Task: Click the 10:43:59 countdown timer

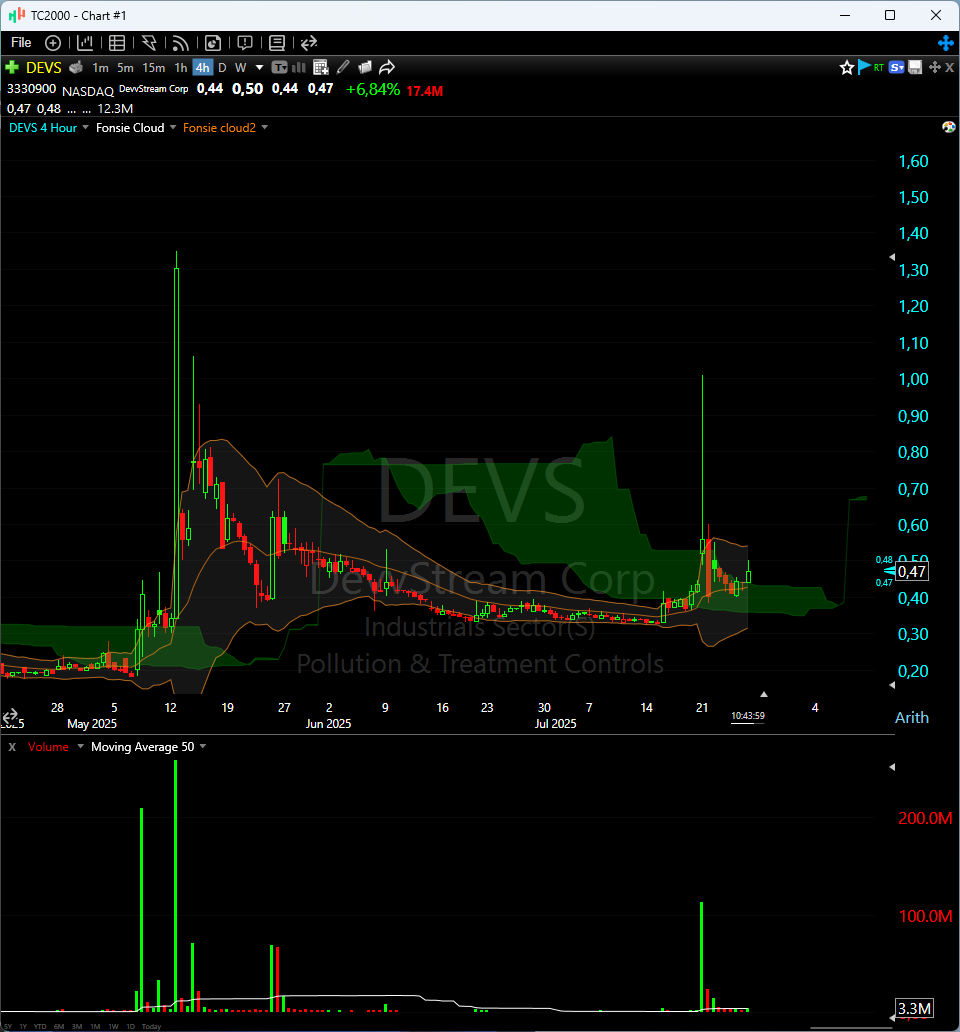Action: [748, 716]
